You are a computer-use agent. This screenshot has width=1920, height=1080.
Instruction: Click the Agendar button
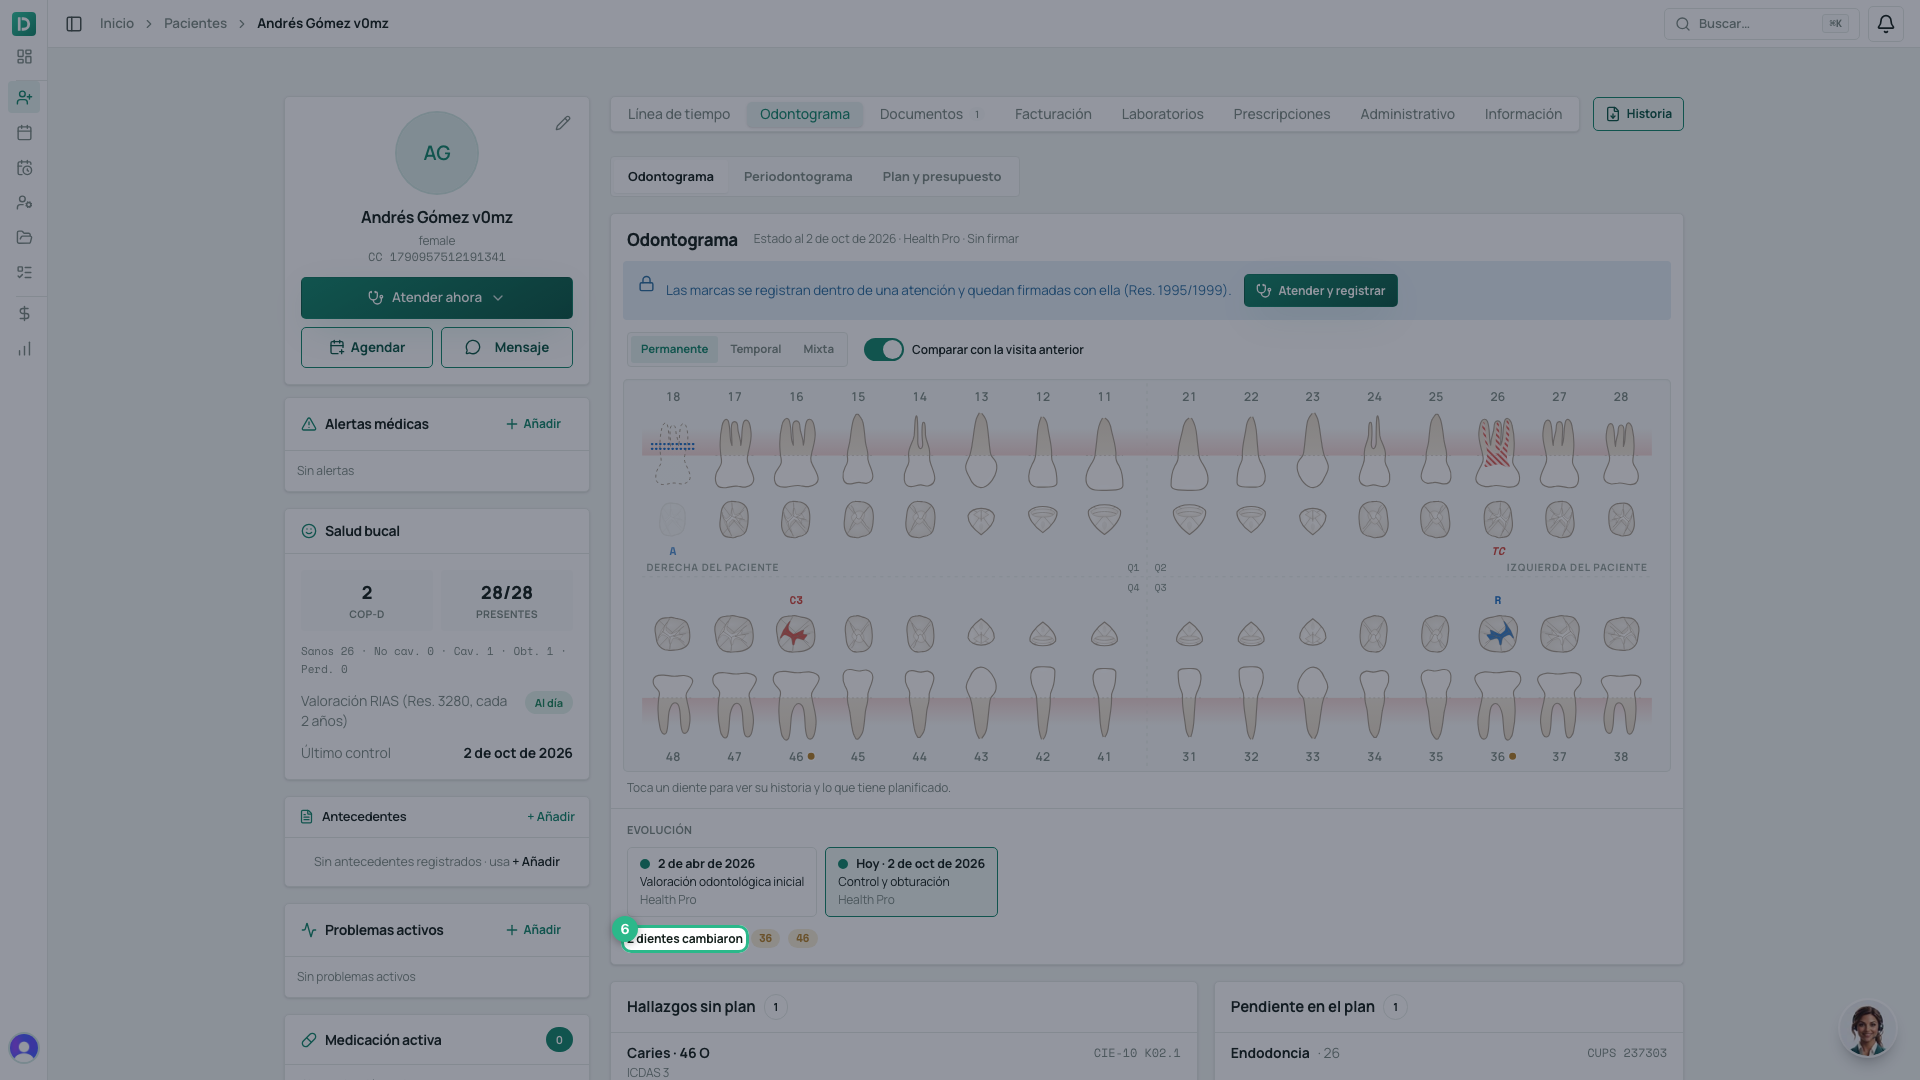pyautogui.click(x=367, y=347)
